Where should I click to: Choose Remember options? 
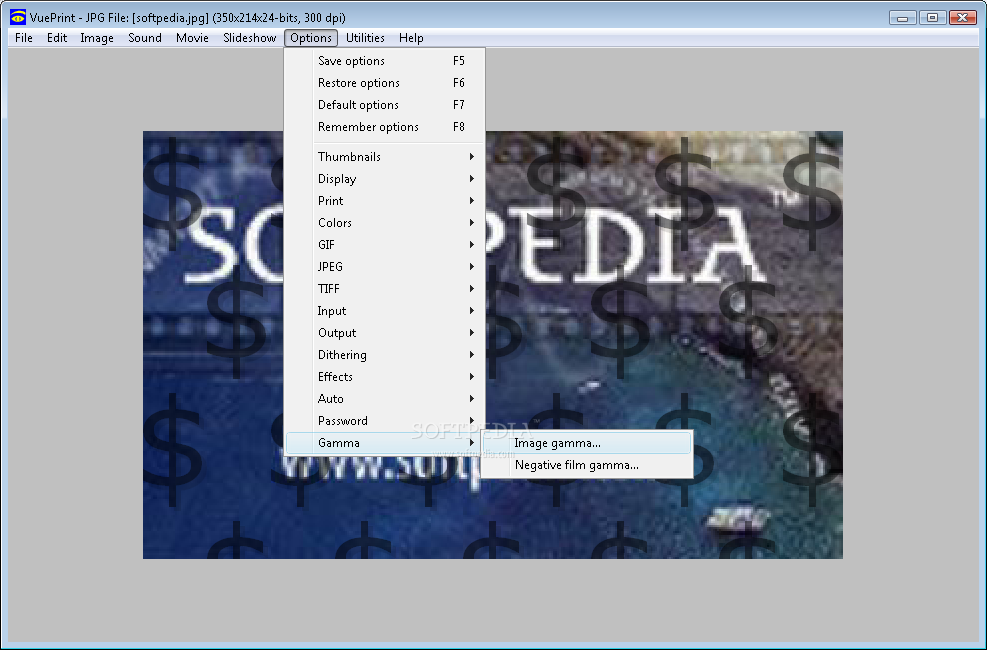coord(385,127)
